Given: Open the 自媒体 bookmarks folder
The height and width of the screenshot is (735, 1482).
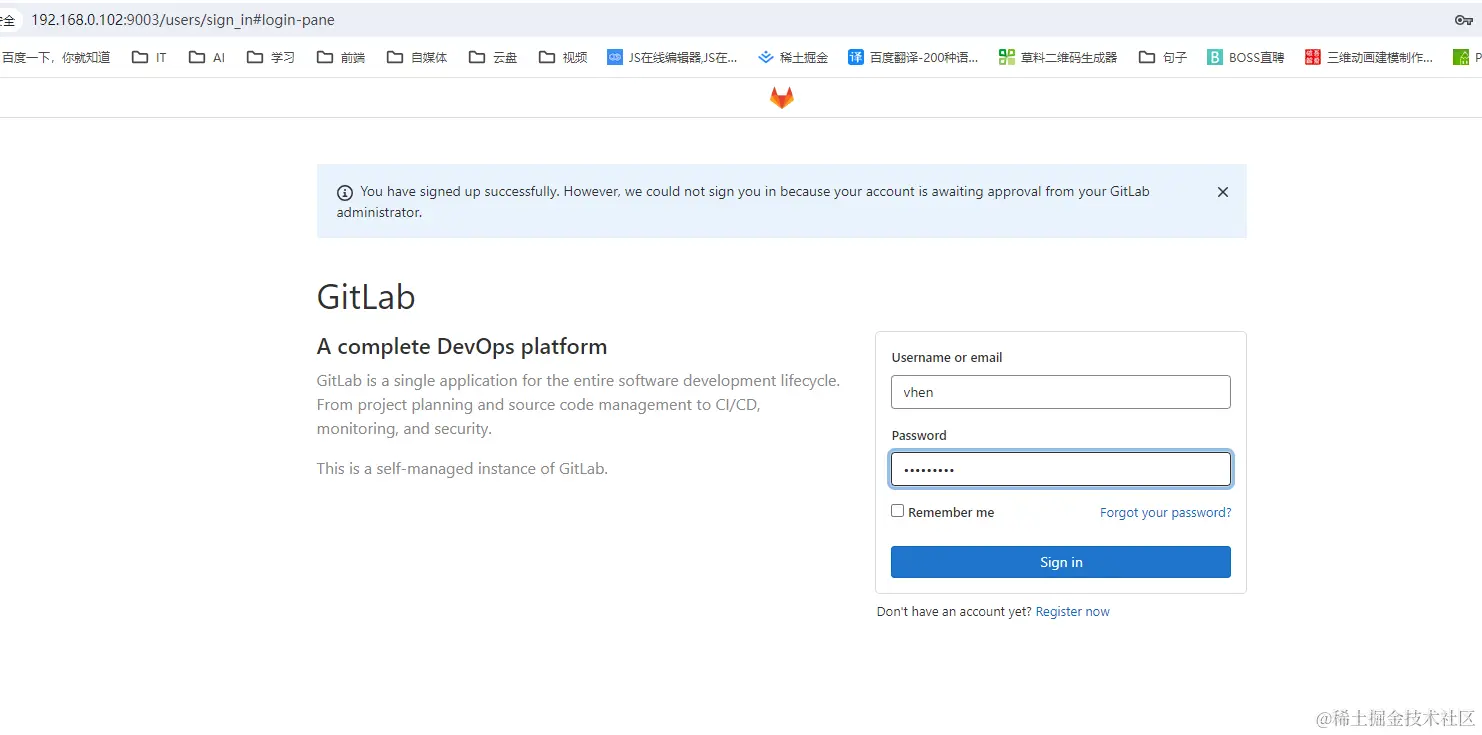Looking at the screenshot, I should coord(417,57).
